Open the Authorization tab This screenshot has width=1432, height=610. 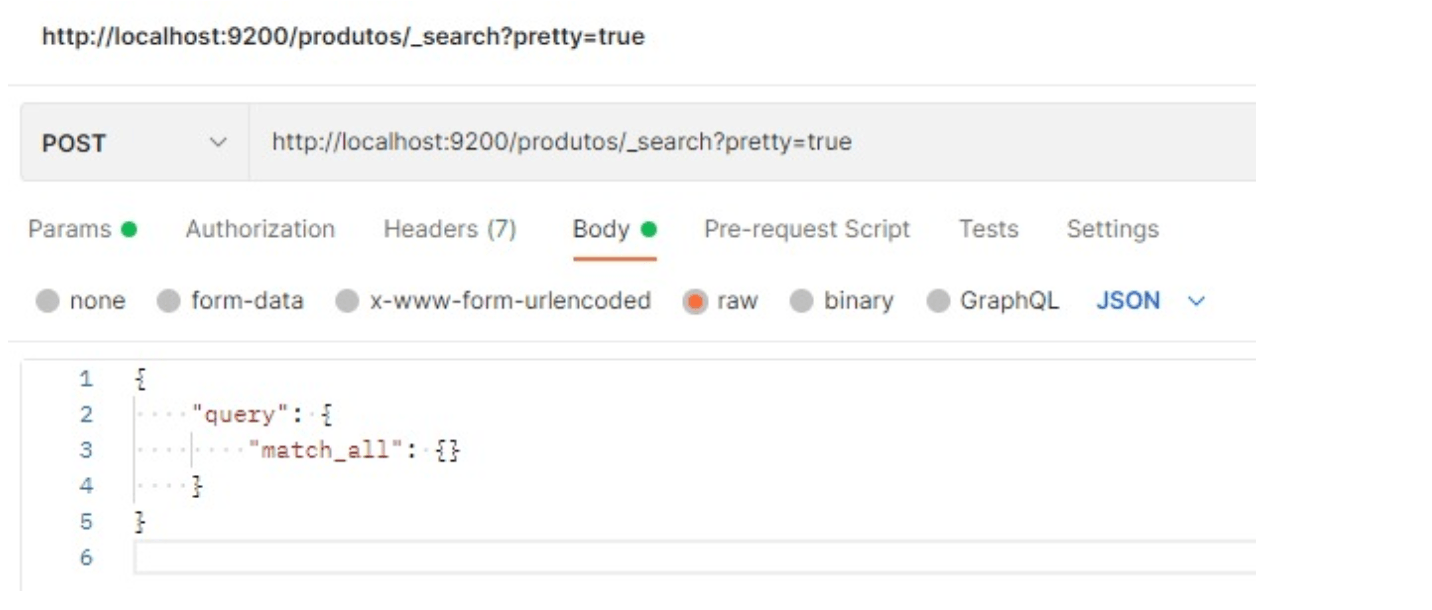[x=260, y=229]
